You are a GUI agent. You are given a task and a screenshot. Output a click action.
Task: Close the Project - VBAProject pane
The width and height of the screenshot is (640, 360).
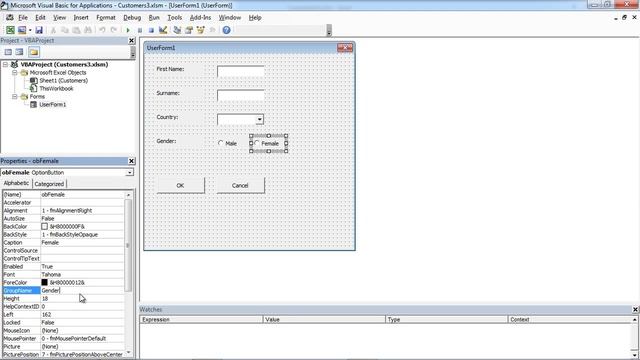[x=131, y=40]
